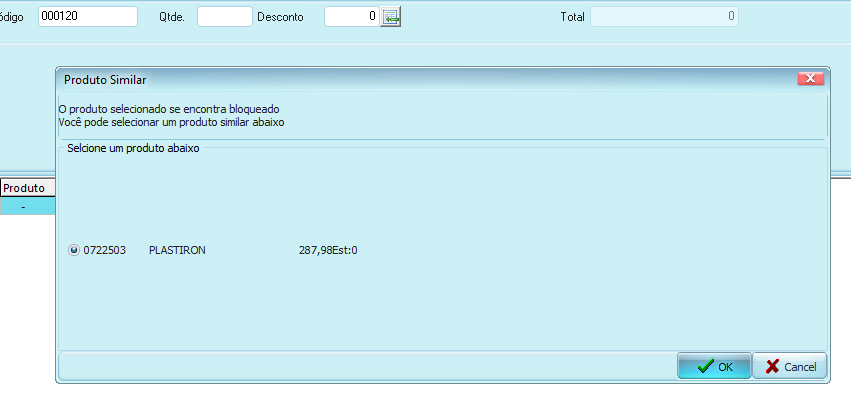The width and height of the screenshot is (851, 394).
Task: Click the green checkmark icon on OK
Action: click(x=705, y=366)
